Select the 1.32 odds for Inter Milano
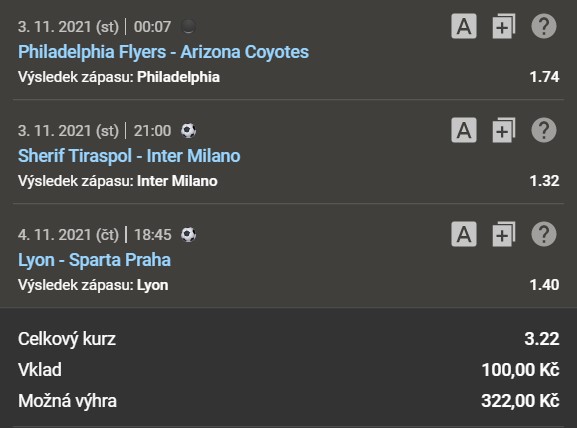 click(x=544, y=181)
